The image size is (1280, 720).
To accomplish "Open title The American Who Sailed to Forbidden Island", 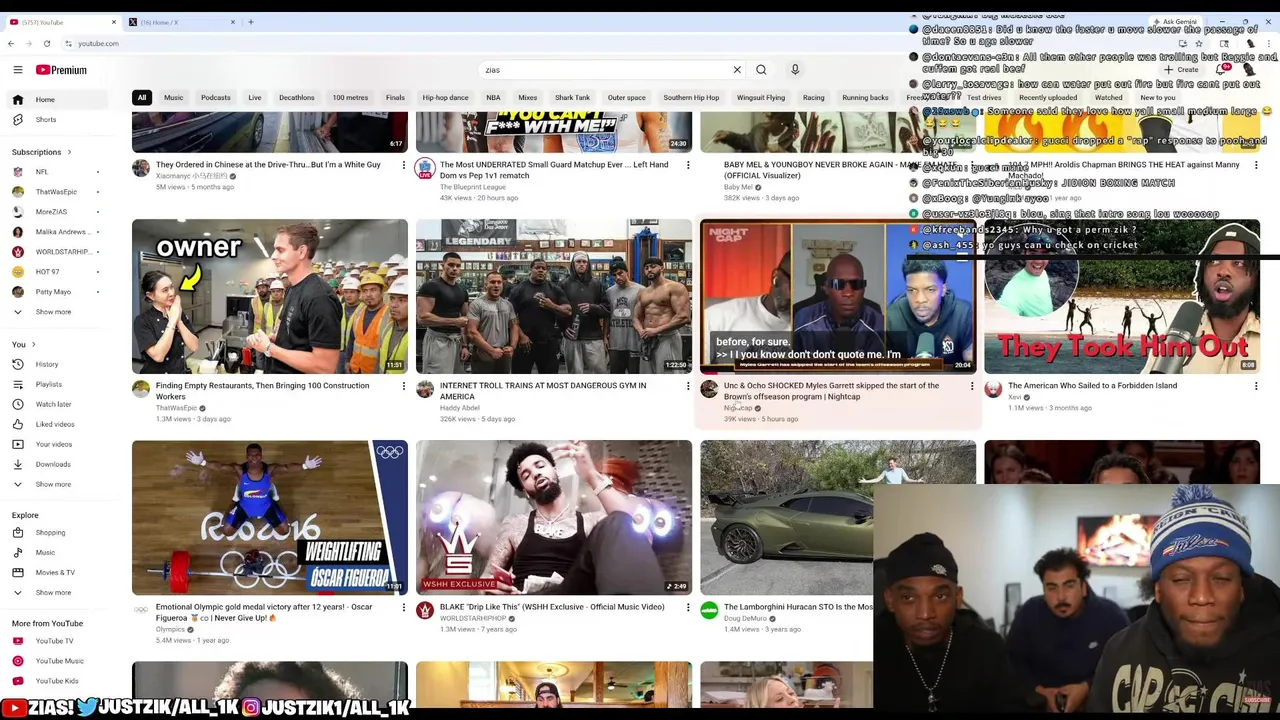I will 1092,386.
